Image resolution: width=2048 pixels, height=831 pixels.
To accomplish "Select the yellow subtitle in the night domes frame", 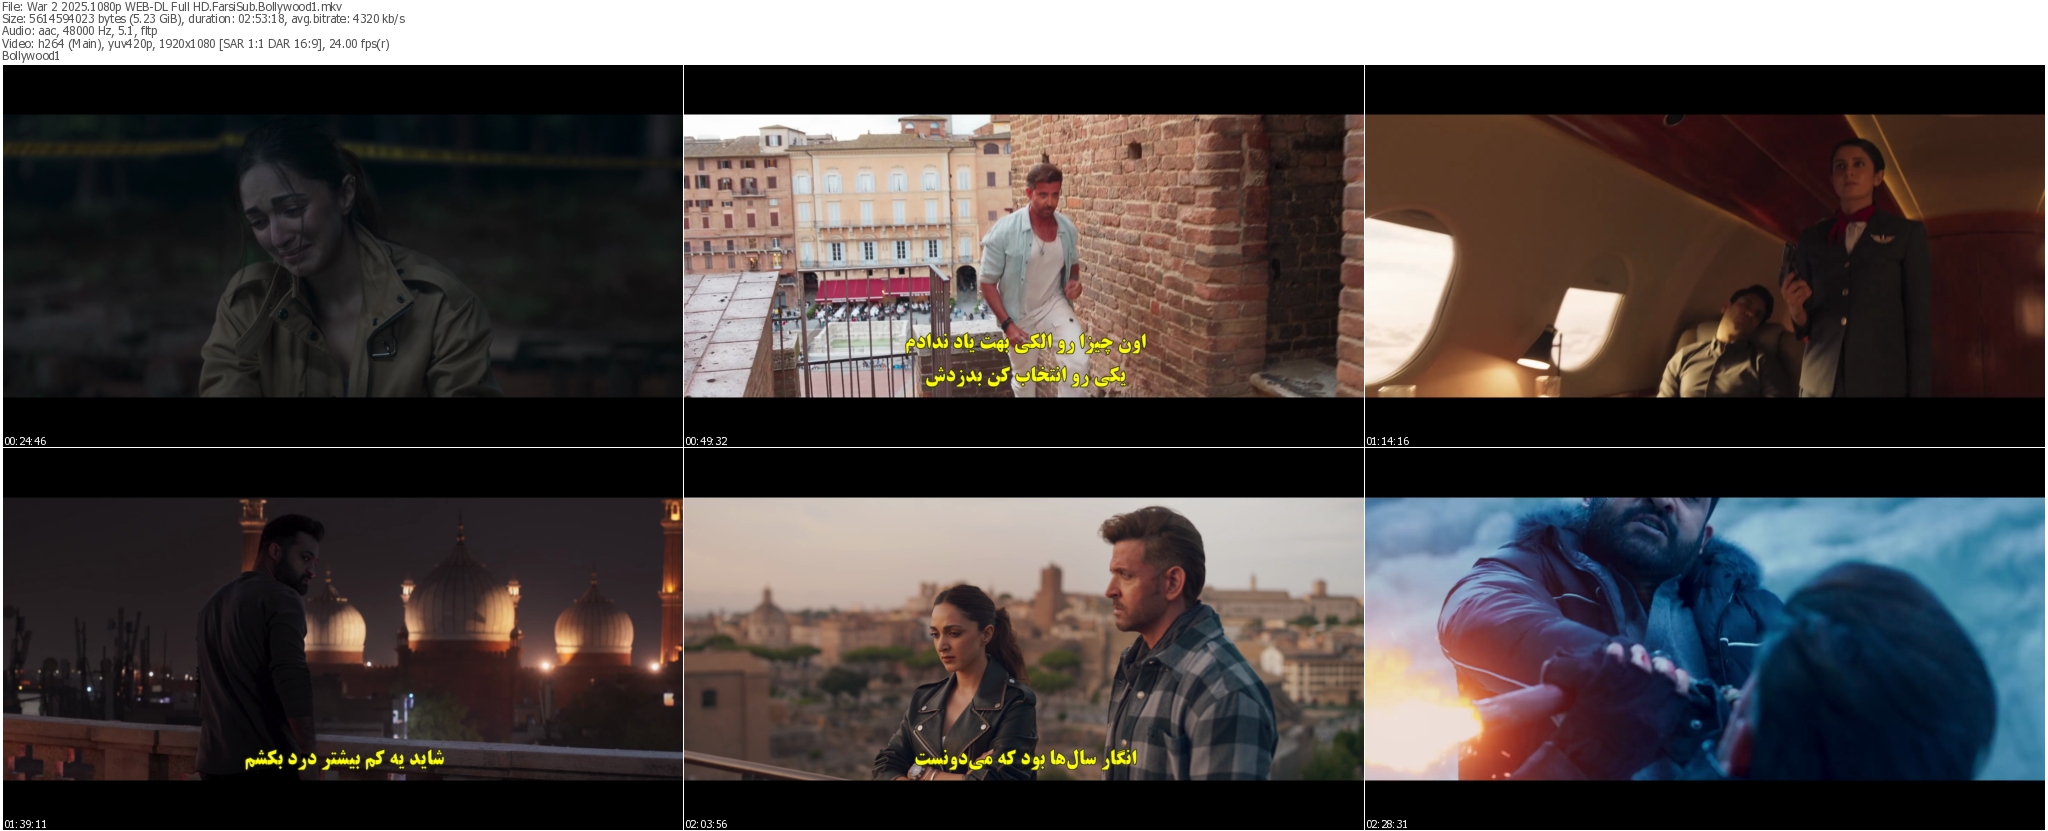I will (344, 759).
